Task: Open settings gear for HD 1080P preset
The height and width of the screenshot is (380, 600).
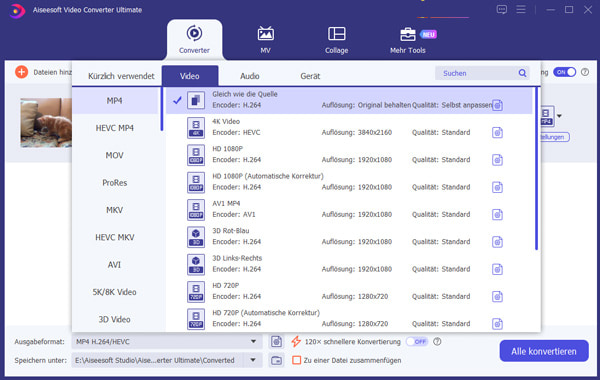Action: (497, 160)
